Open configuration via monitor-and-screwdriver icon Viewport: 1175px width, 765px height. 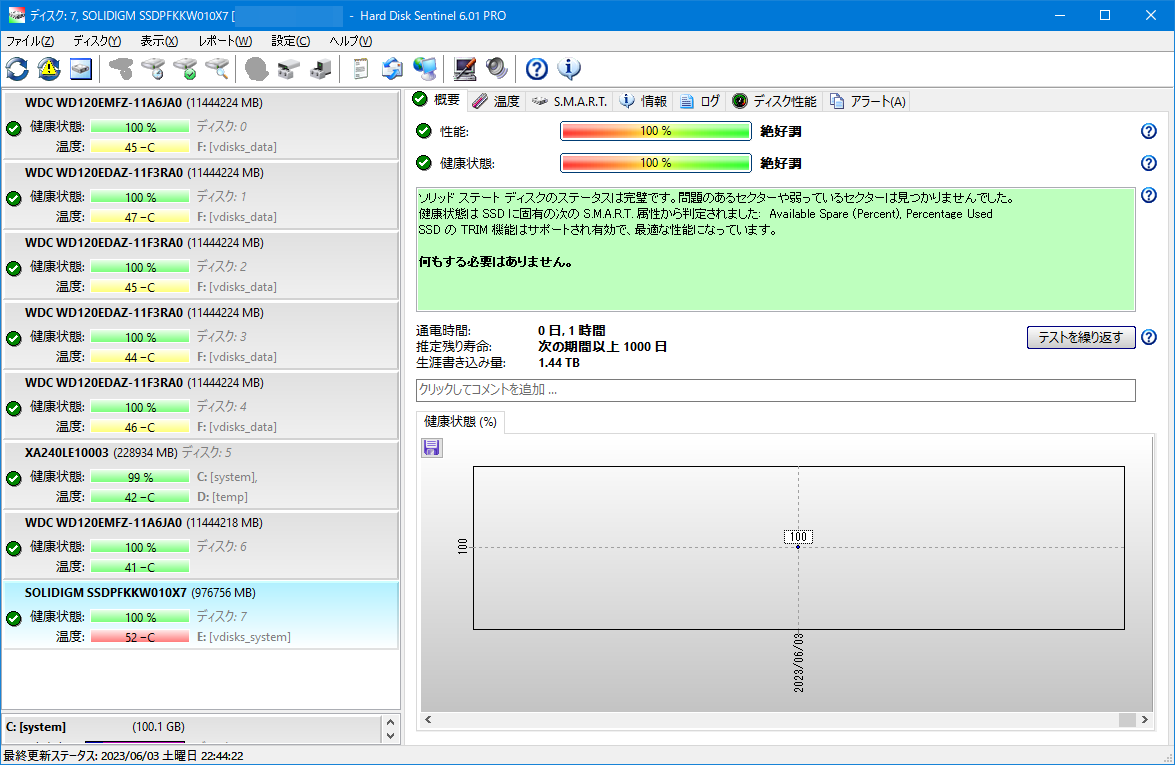465,69
